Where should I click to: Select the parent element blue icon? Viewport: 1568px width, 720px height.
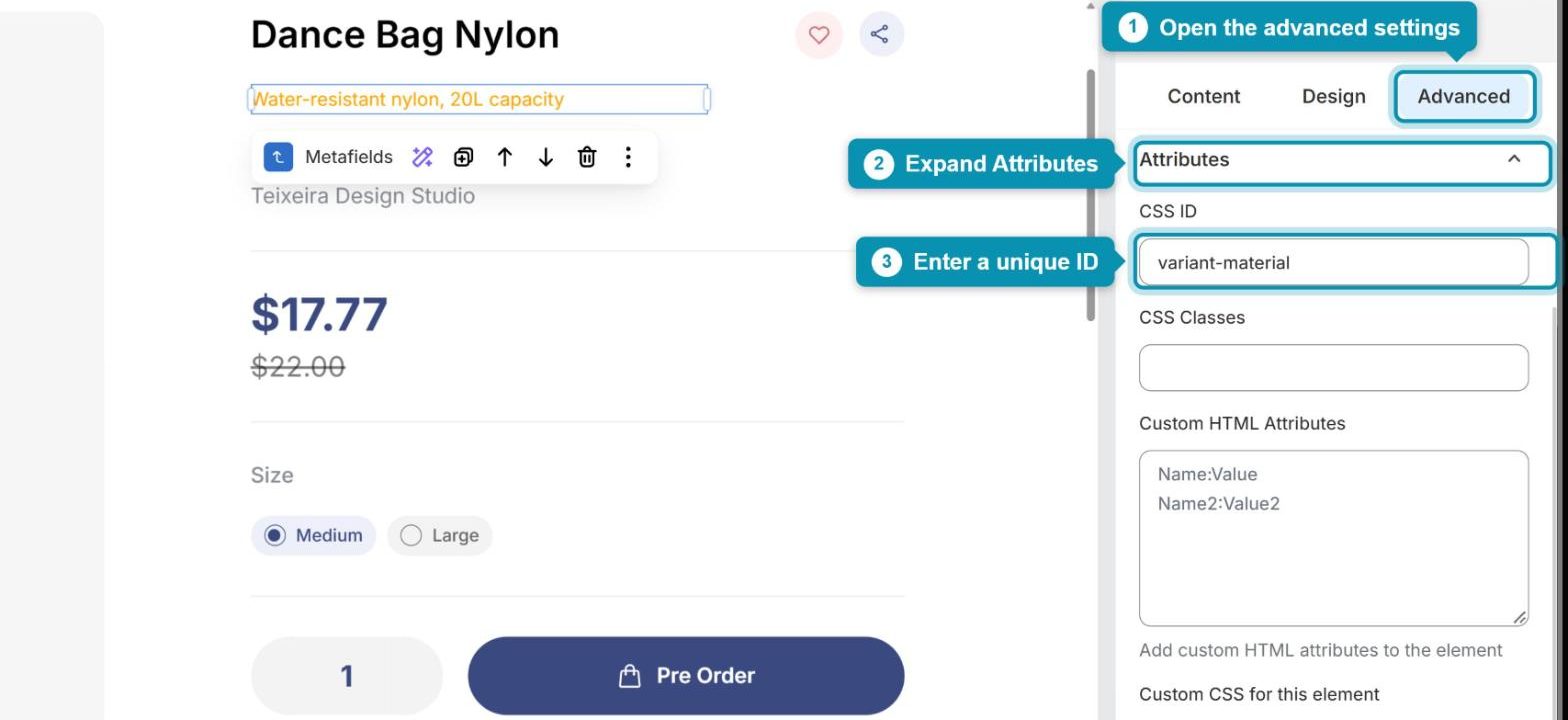[278, 157]
